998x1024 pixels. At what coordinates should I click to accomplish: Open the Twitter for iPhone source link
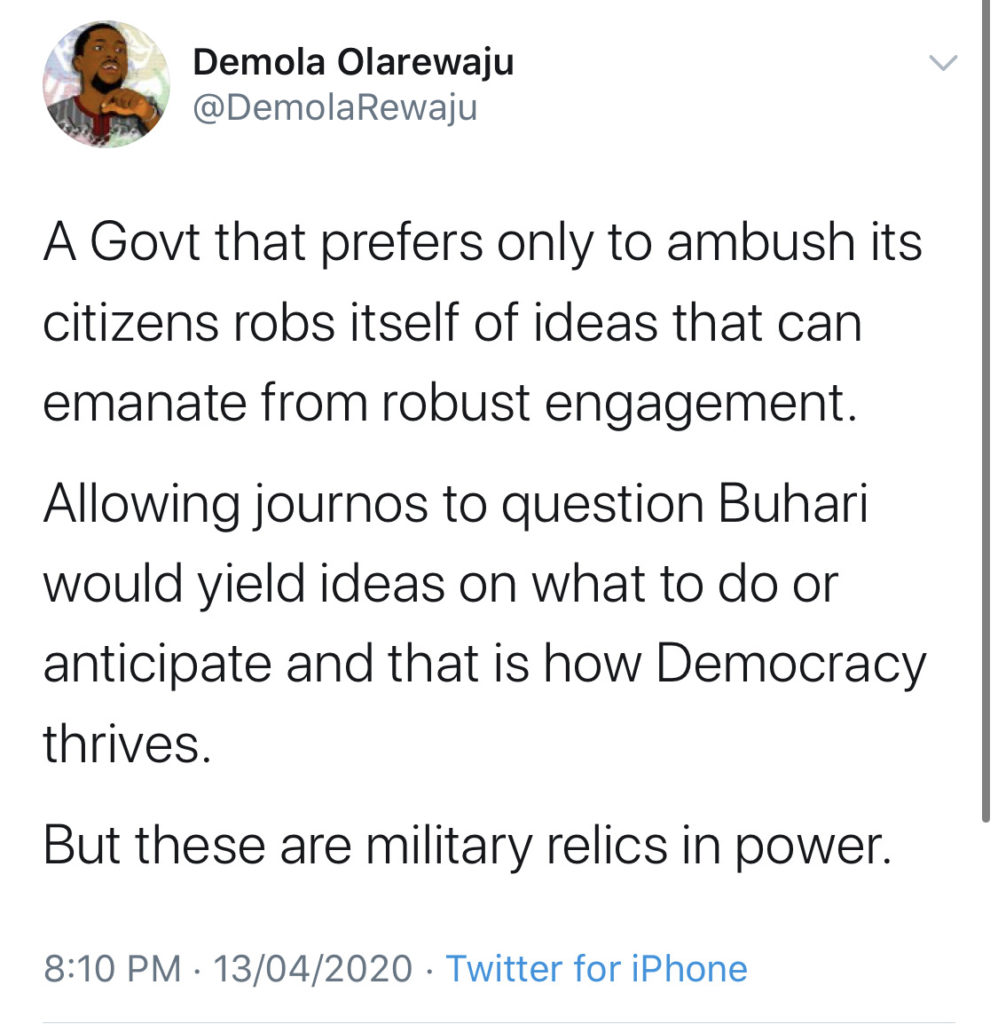(596, 968)
